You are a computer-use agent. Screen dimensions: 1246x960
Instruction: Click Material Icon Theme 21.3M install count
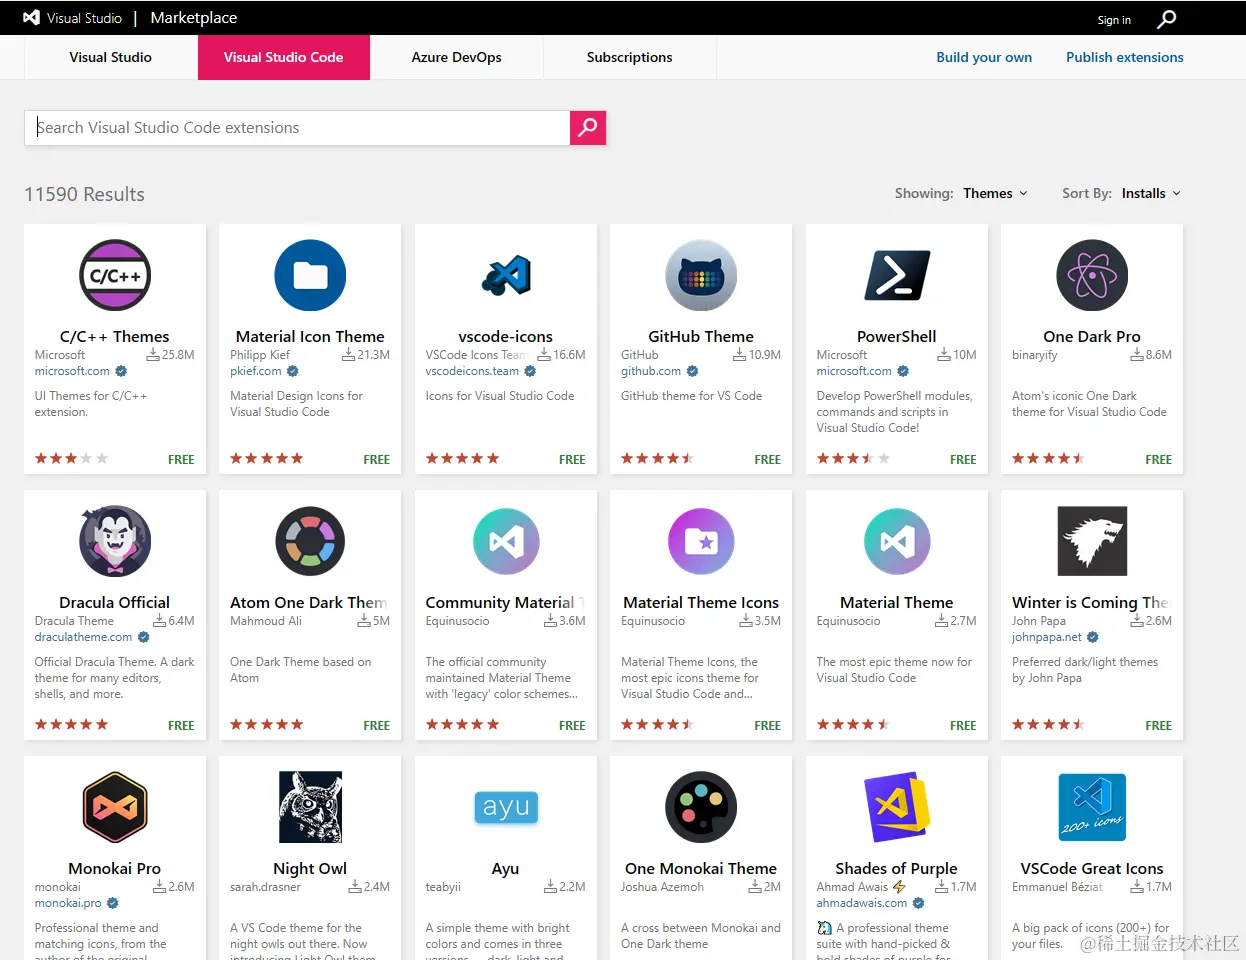coord(366,355)
